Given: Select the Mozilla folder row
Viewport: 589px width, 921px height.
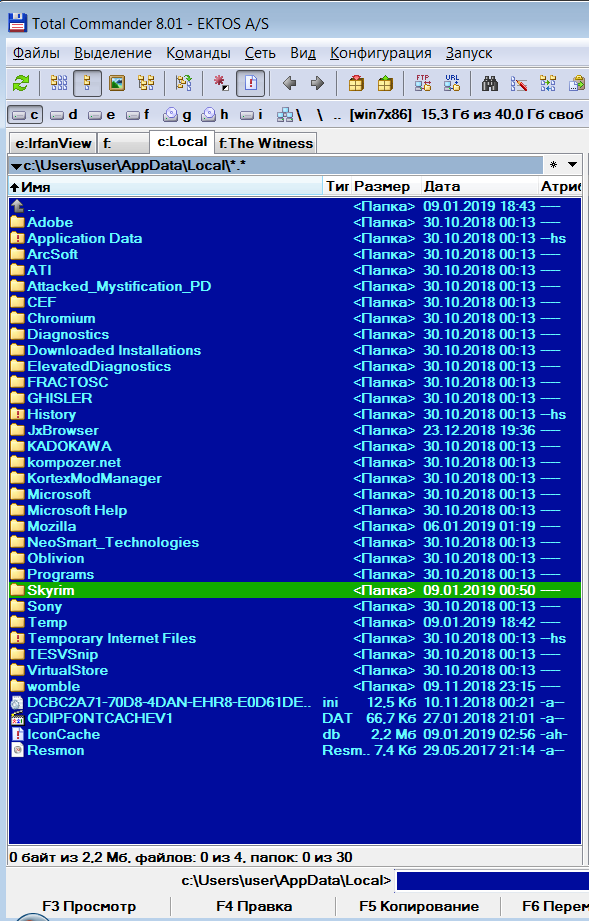Looking at the screenshot, I should pos(295,526).
